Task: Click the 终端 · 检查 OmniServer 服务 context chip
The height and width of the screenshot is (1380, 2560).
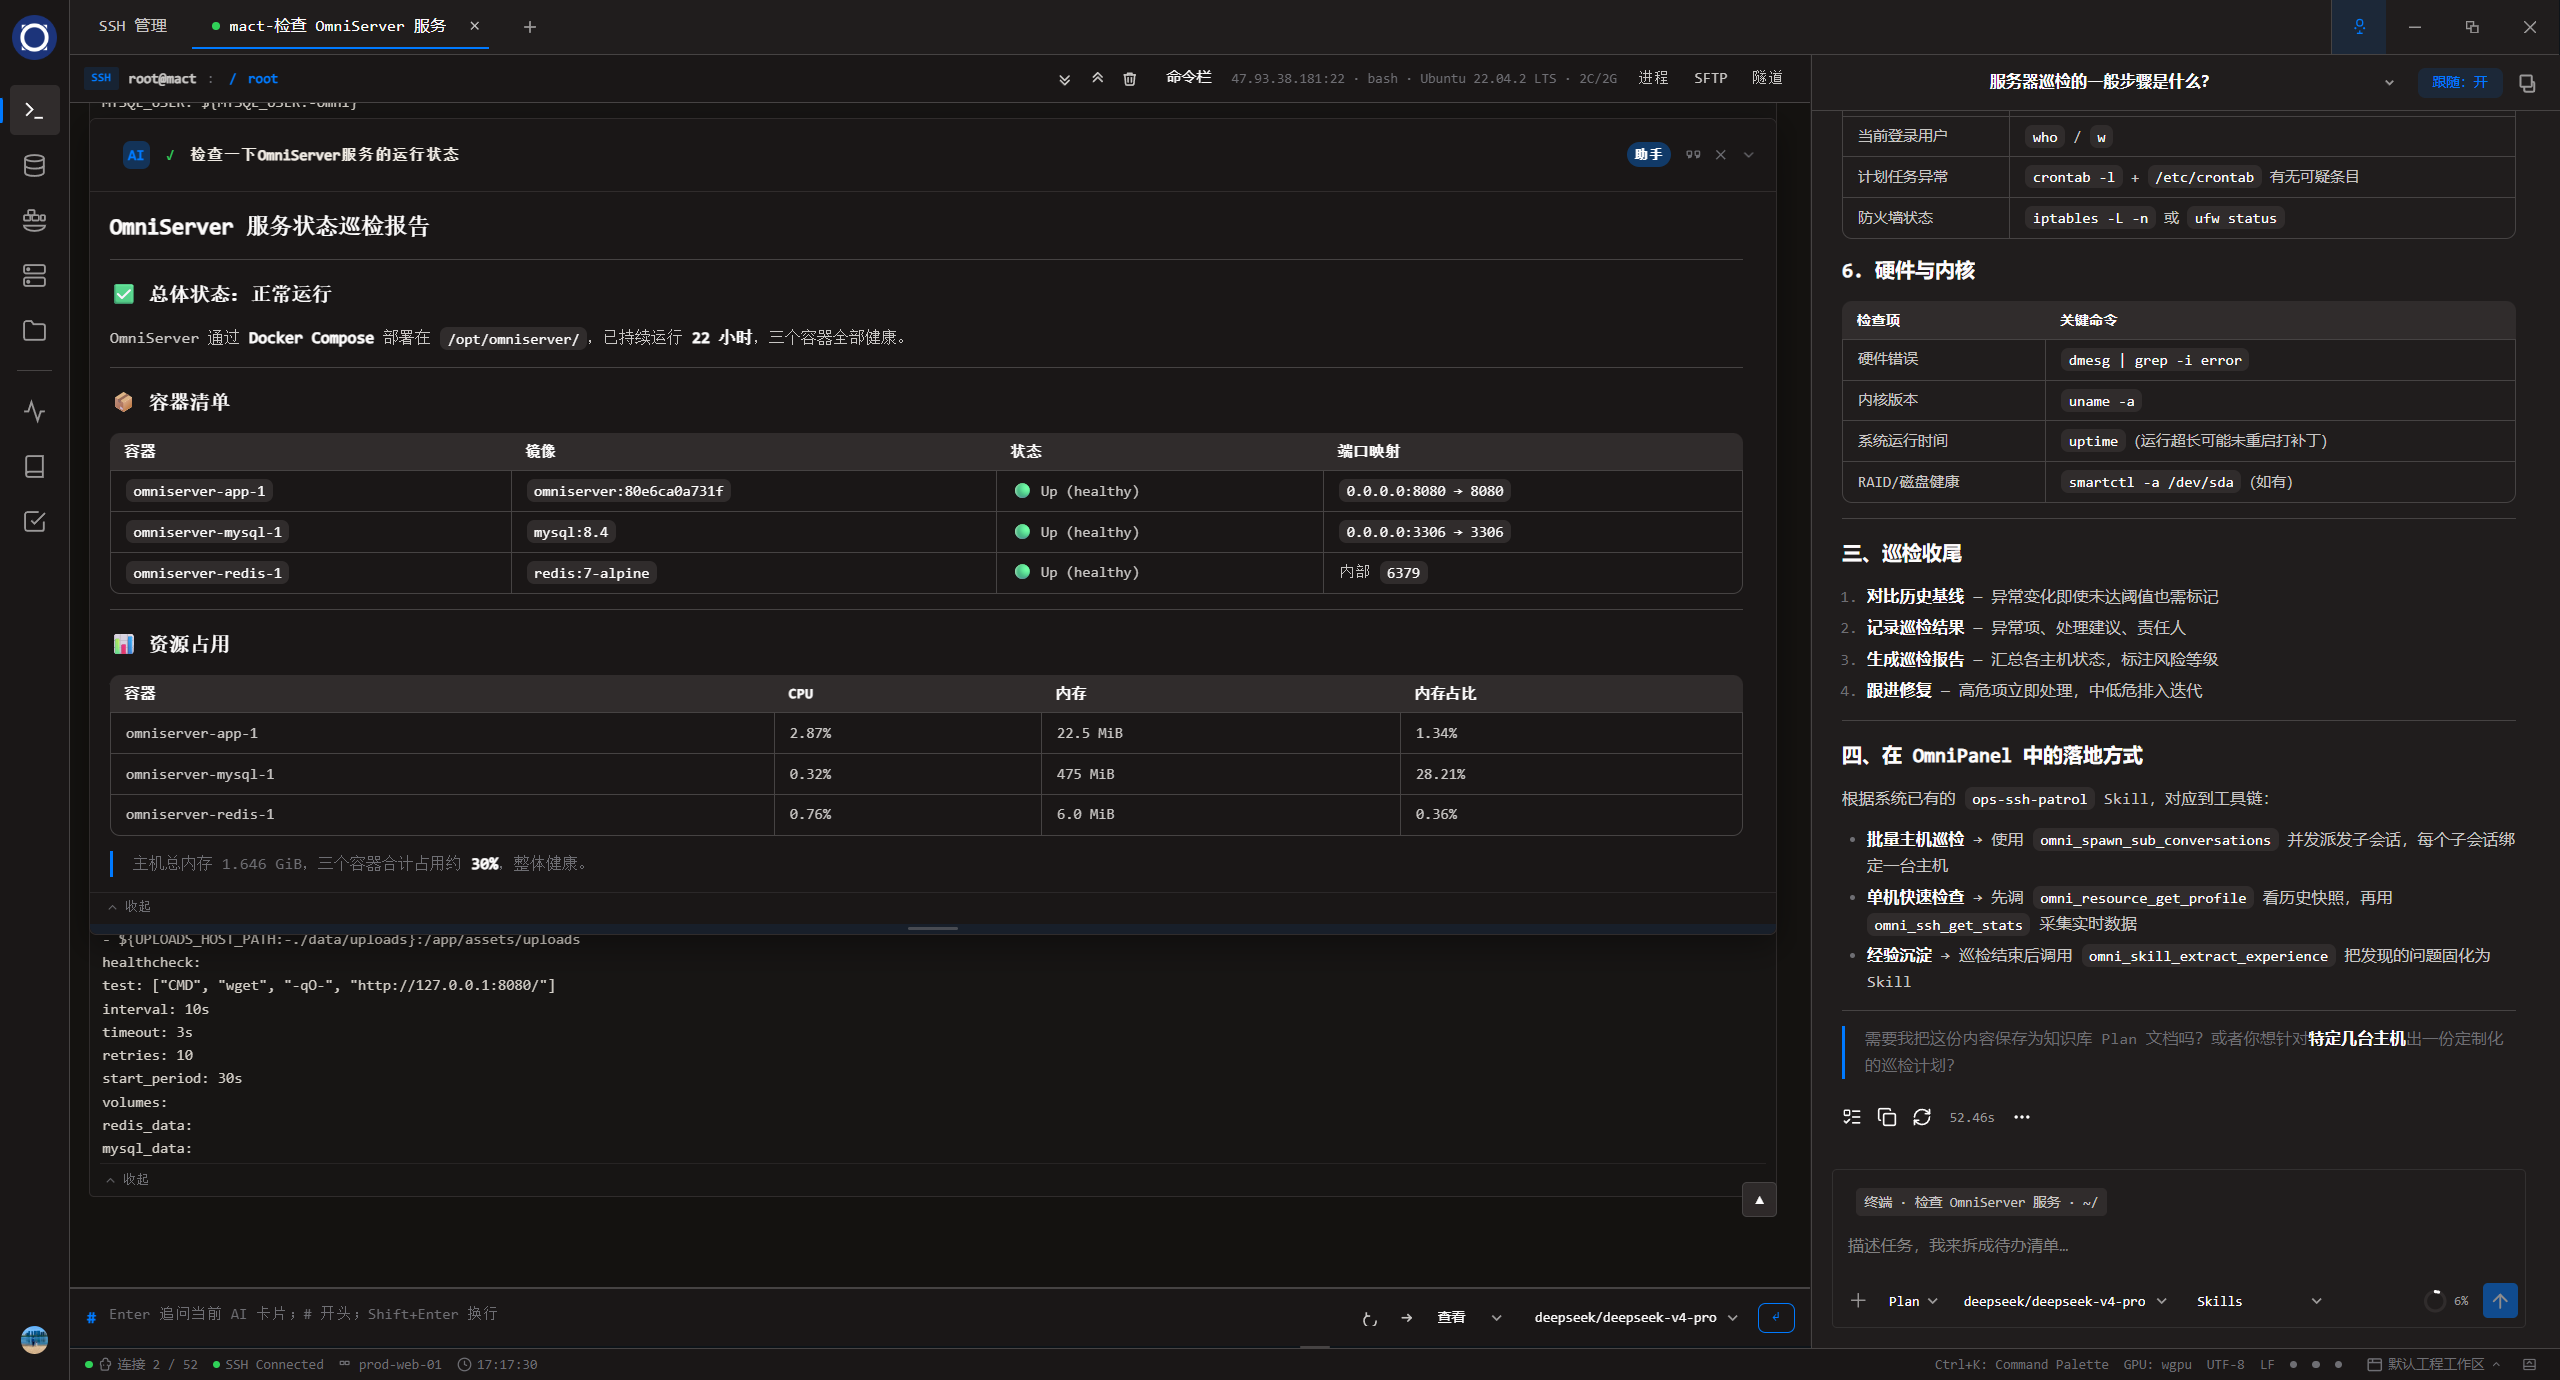Action: pos(1981,1202)
